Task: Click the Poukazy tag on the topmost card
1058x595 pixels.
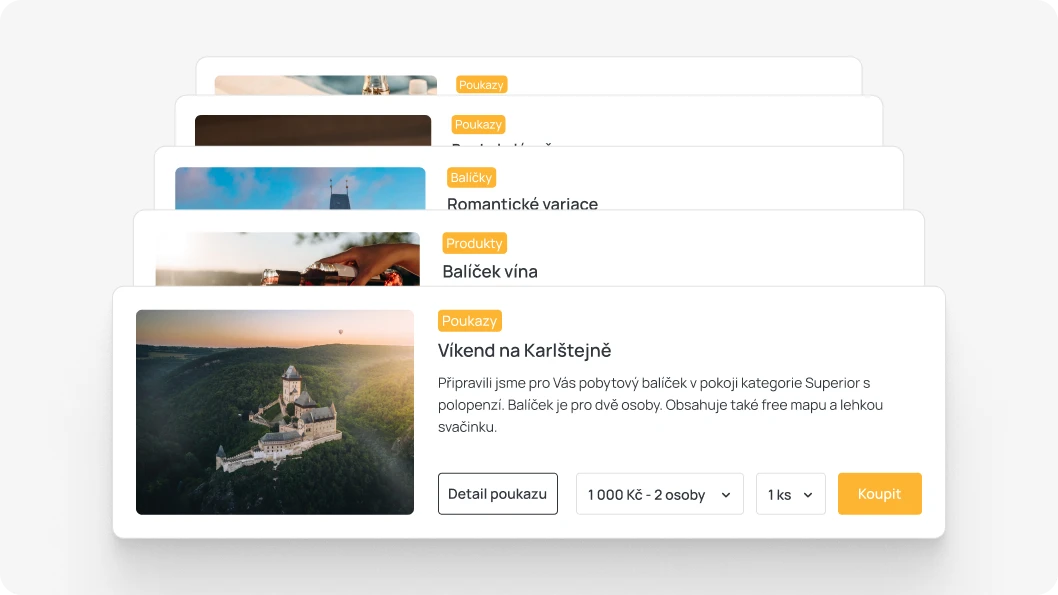Action: coord(481,85)
